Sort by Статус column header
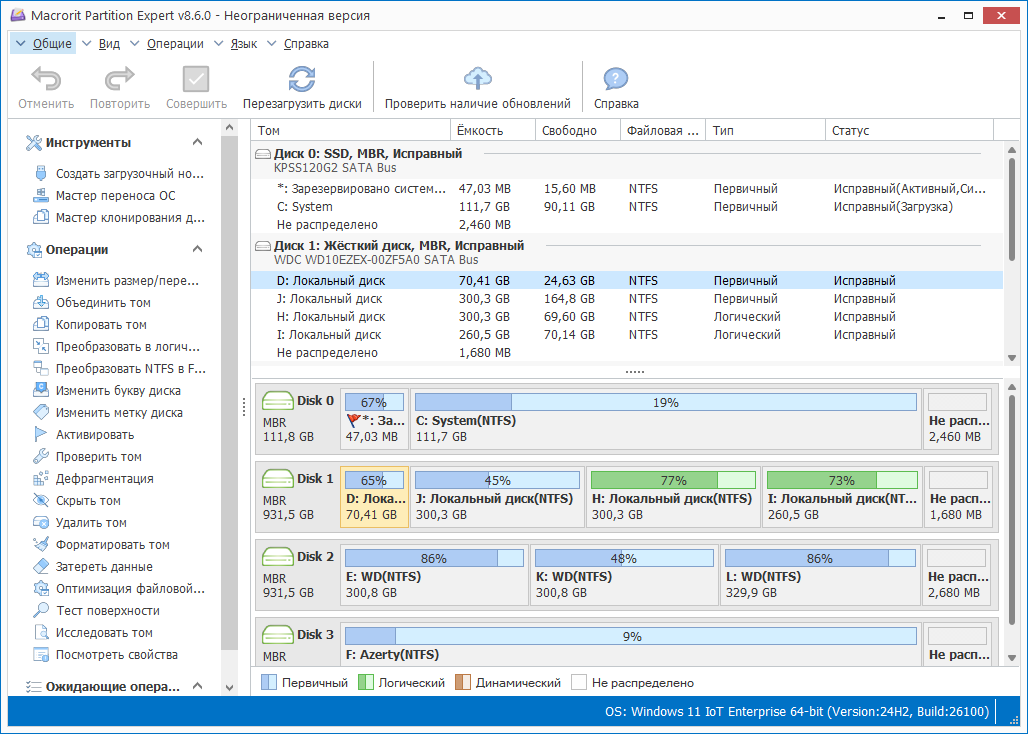The image size is (1028, 734). pos(909,130)
